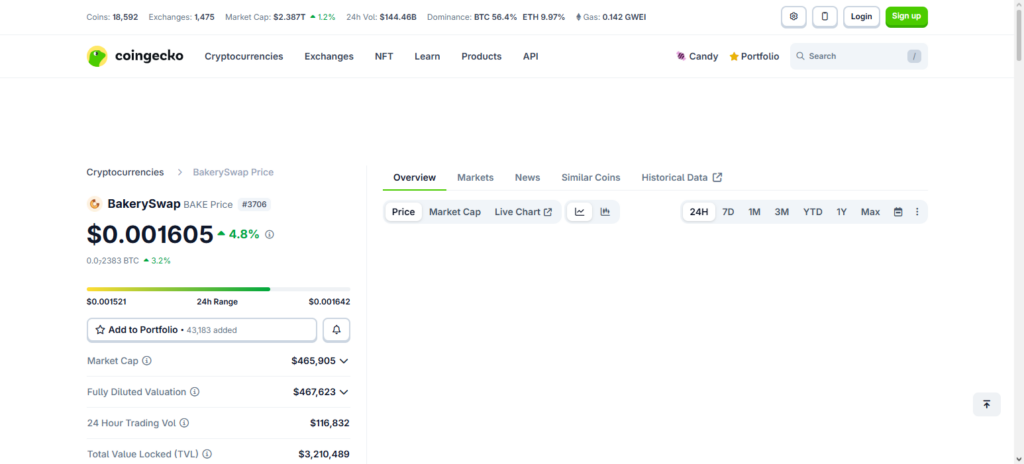Select the 7D time range
Viewport: 1024px width, 464px height.
coord(728,212)
